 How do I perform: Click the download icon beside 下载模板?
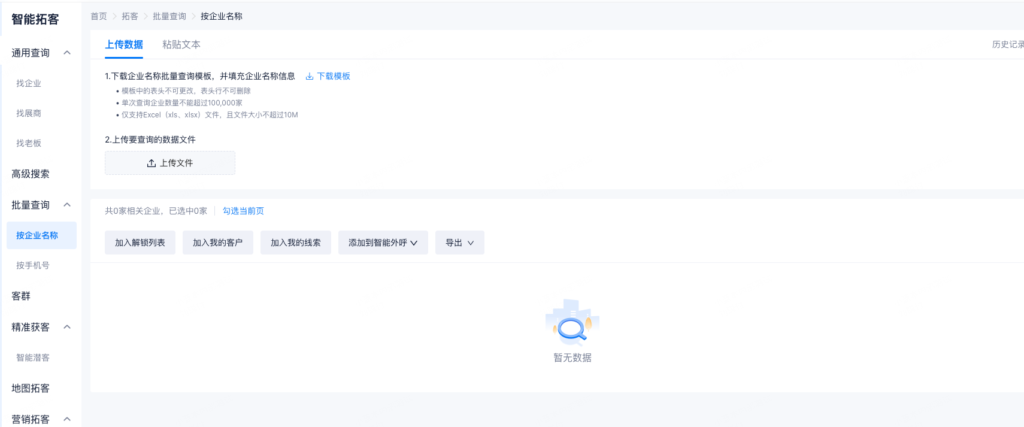pos(310,76)
